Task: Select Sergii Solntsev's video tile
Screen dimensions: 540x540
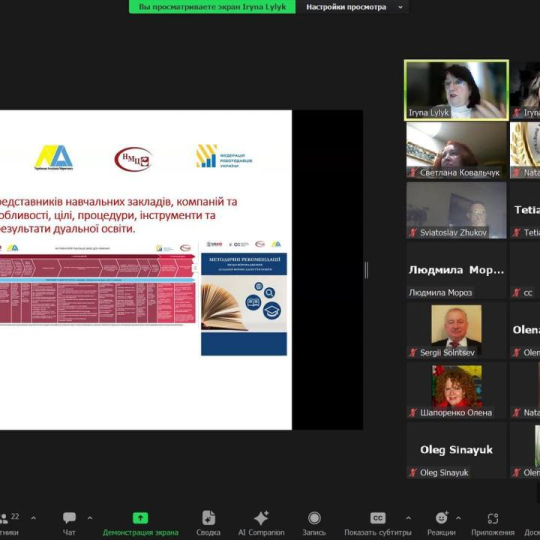Action: (456, 331)
